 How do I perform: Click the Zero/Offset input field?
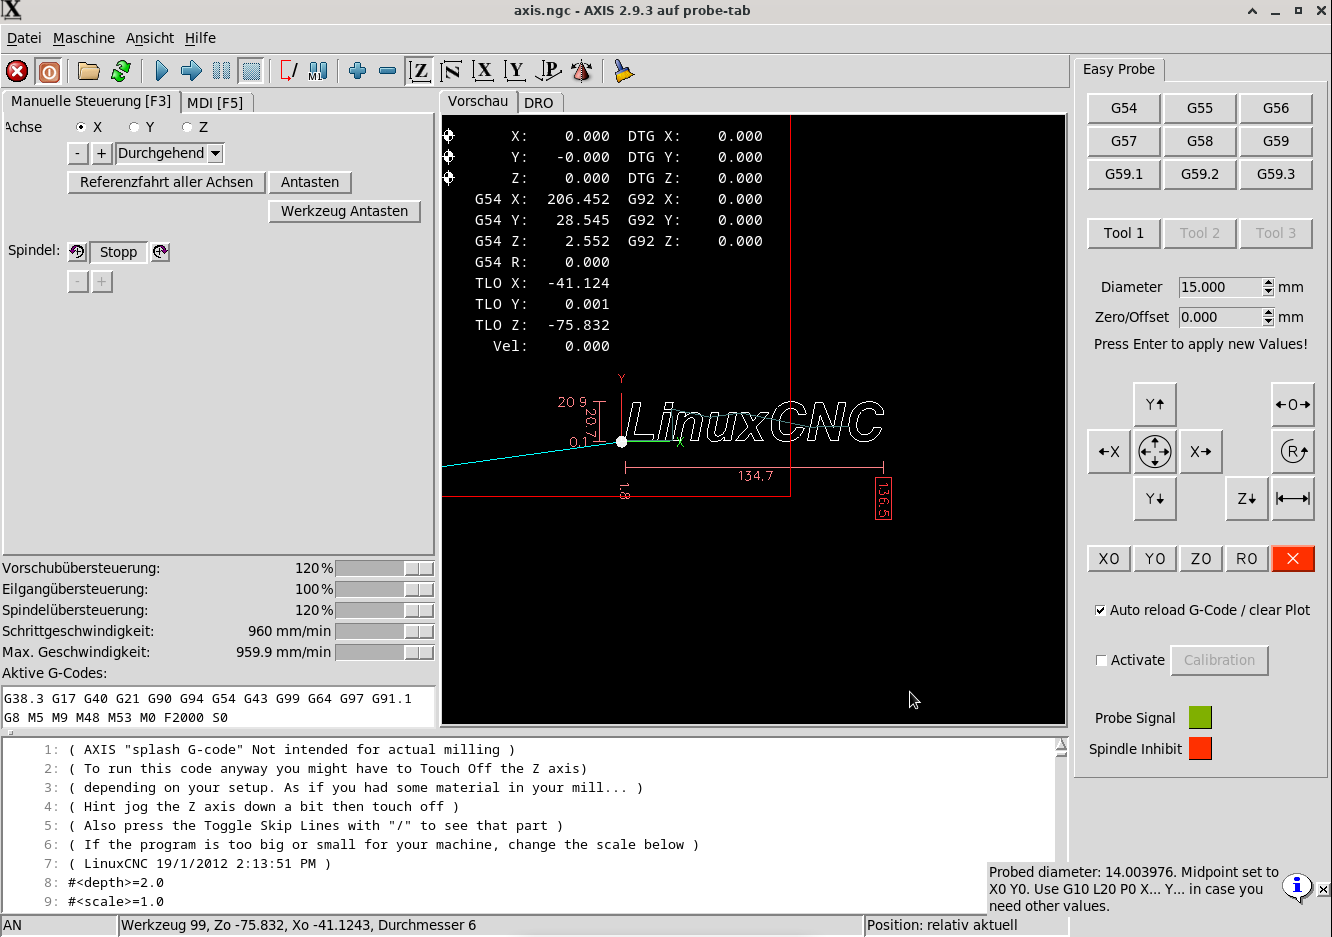(1221, 317)
